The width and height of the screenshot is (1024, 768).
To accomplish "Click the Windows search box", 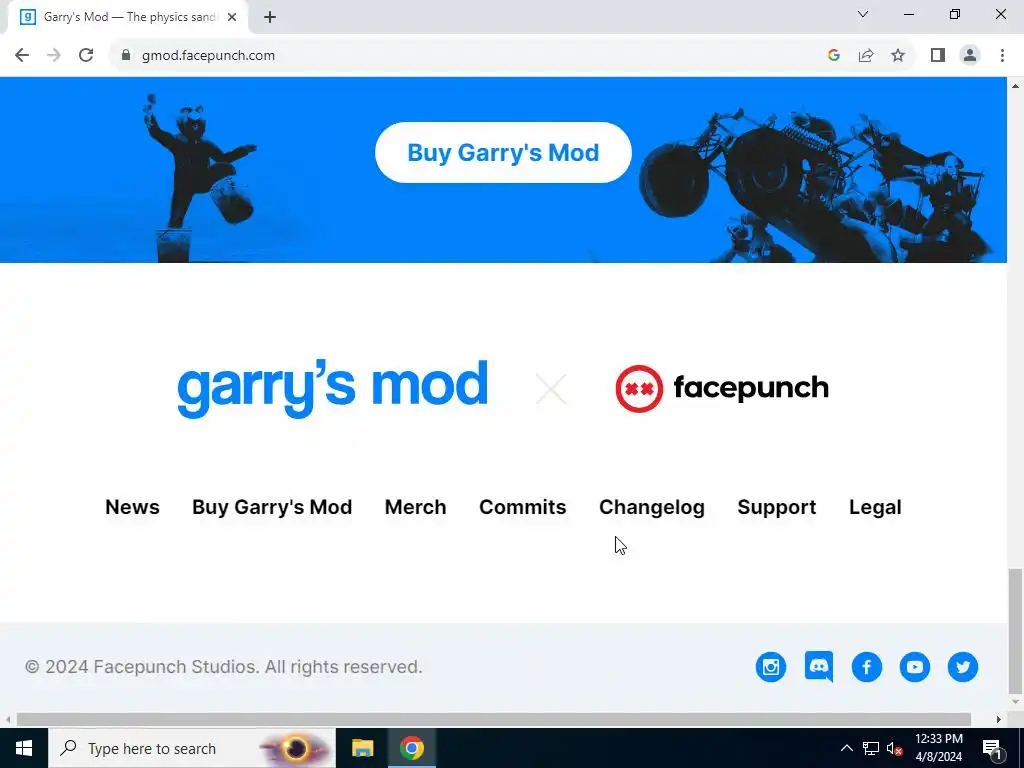I will pyautogui.click(x=191, y=748).
